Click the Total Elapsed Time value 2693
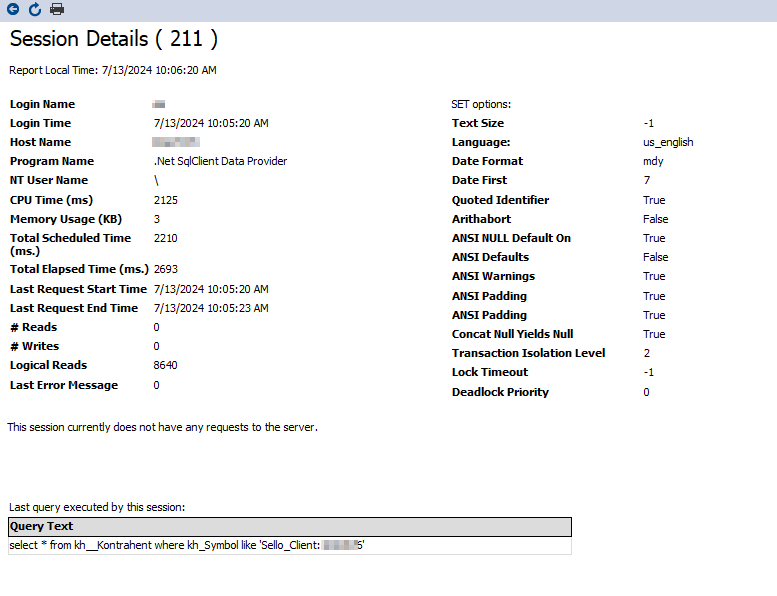The height and width of the screenshot is (596, 777). [166, 269]
